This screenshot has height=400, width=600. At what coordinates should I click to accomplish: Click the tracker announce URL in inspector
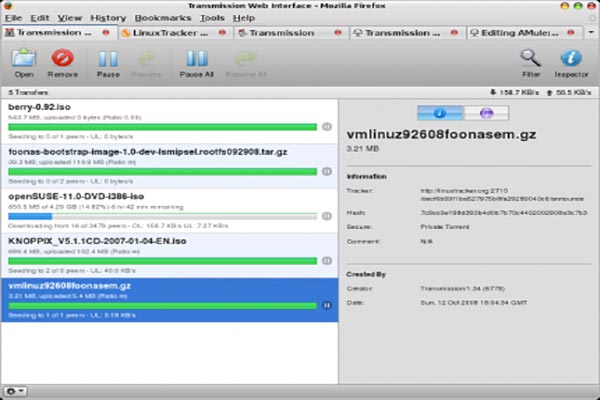[x=502, y=194]
